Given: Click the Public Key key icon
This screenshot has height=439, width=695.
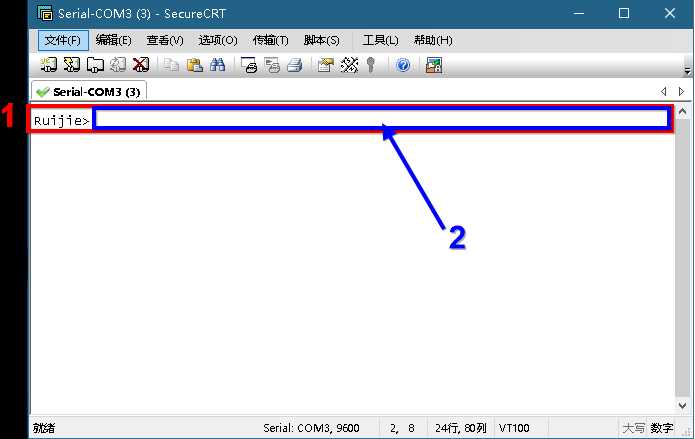Looking at the screenshot, I should pos(371,65).
